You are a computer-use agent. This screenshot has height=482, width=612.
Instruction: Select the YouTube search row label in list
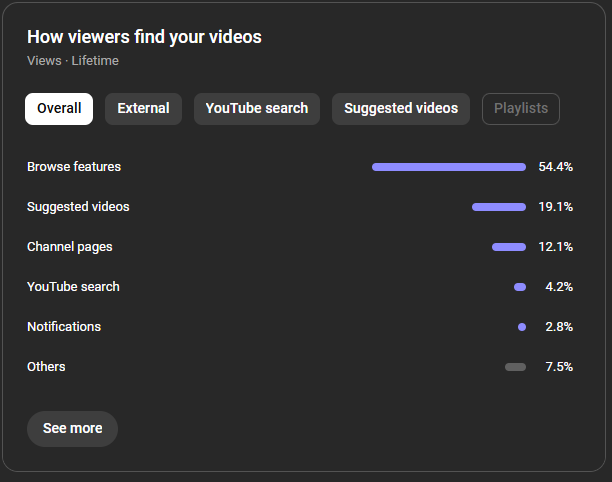(x=73, y=287)
